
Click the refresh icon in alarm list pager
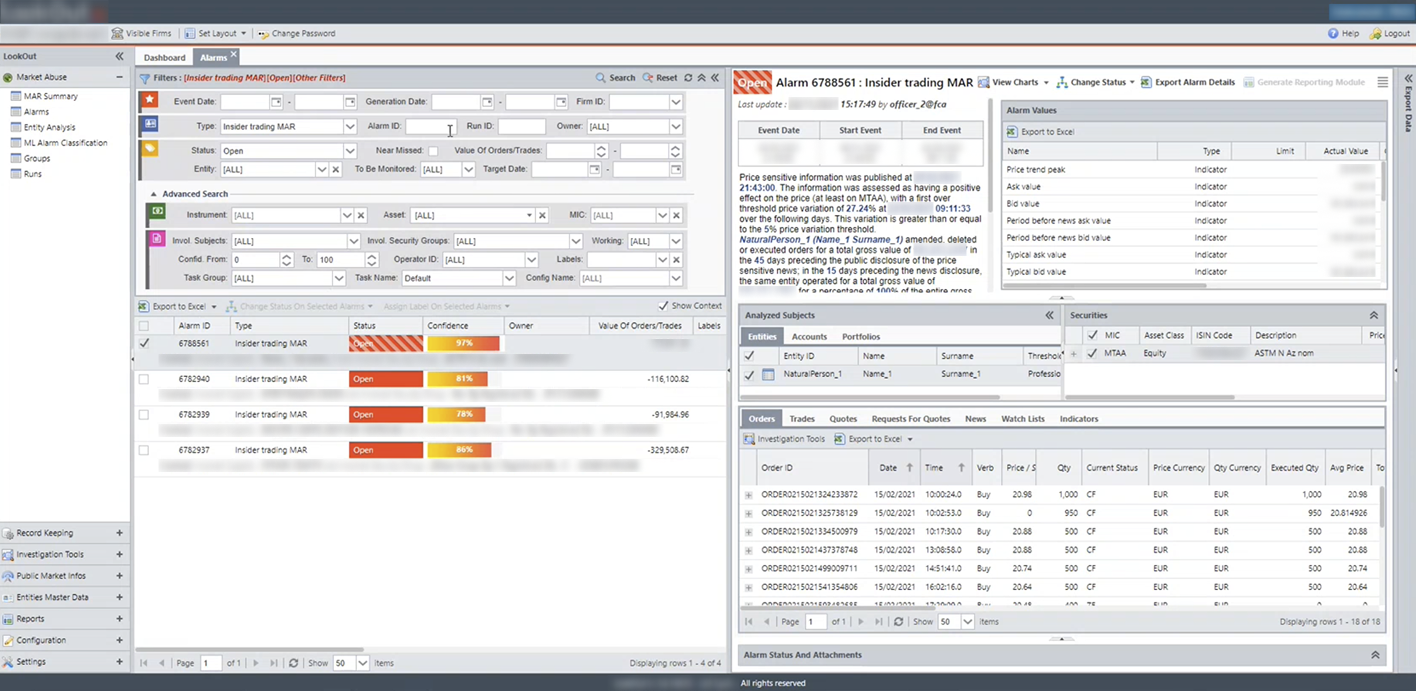(x=293, y=663)
